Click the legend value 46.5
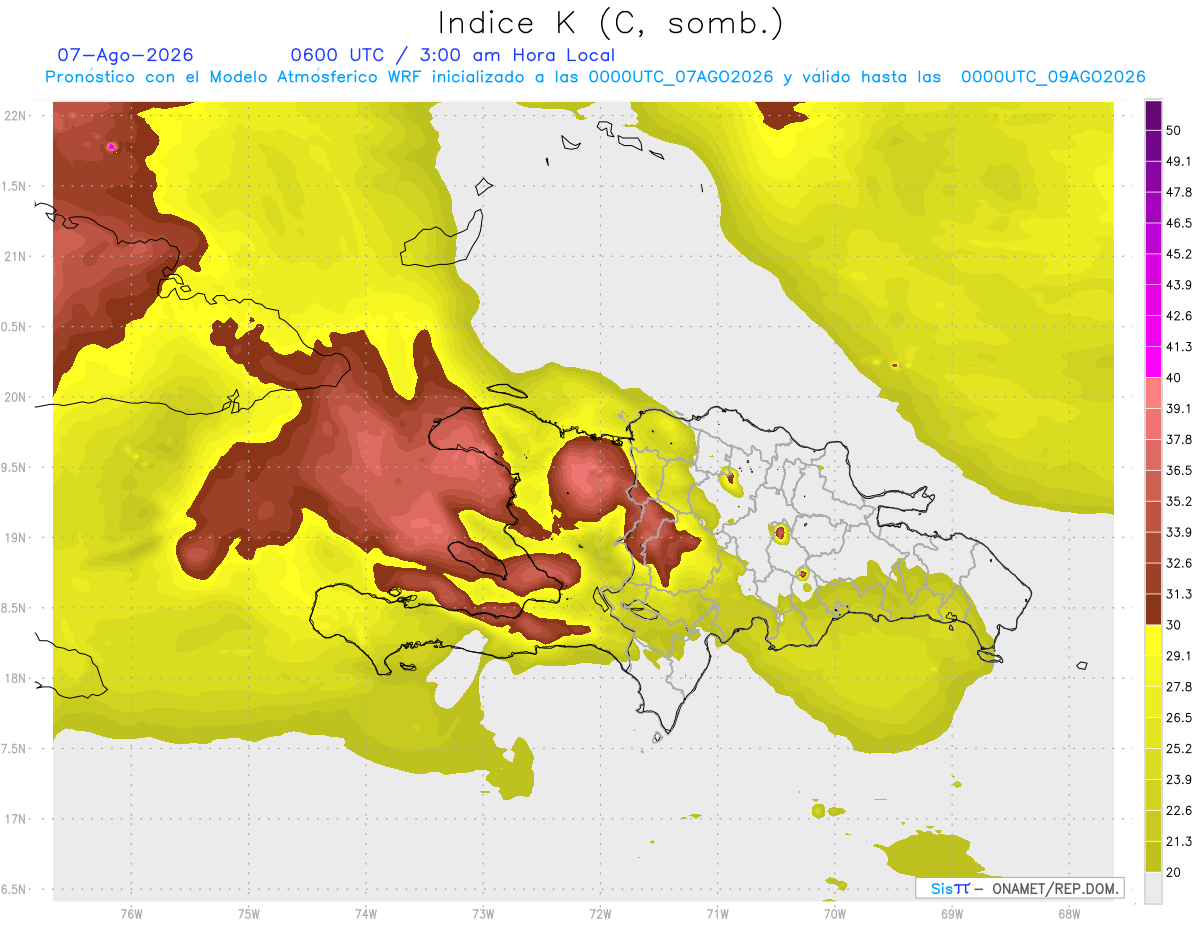Screen dimensions: 1200x927 tap(1177, 223)
